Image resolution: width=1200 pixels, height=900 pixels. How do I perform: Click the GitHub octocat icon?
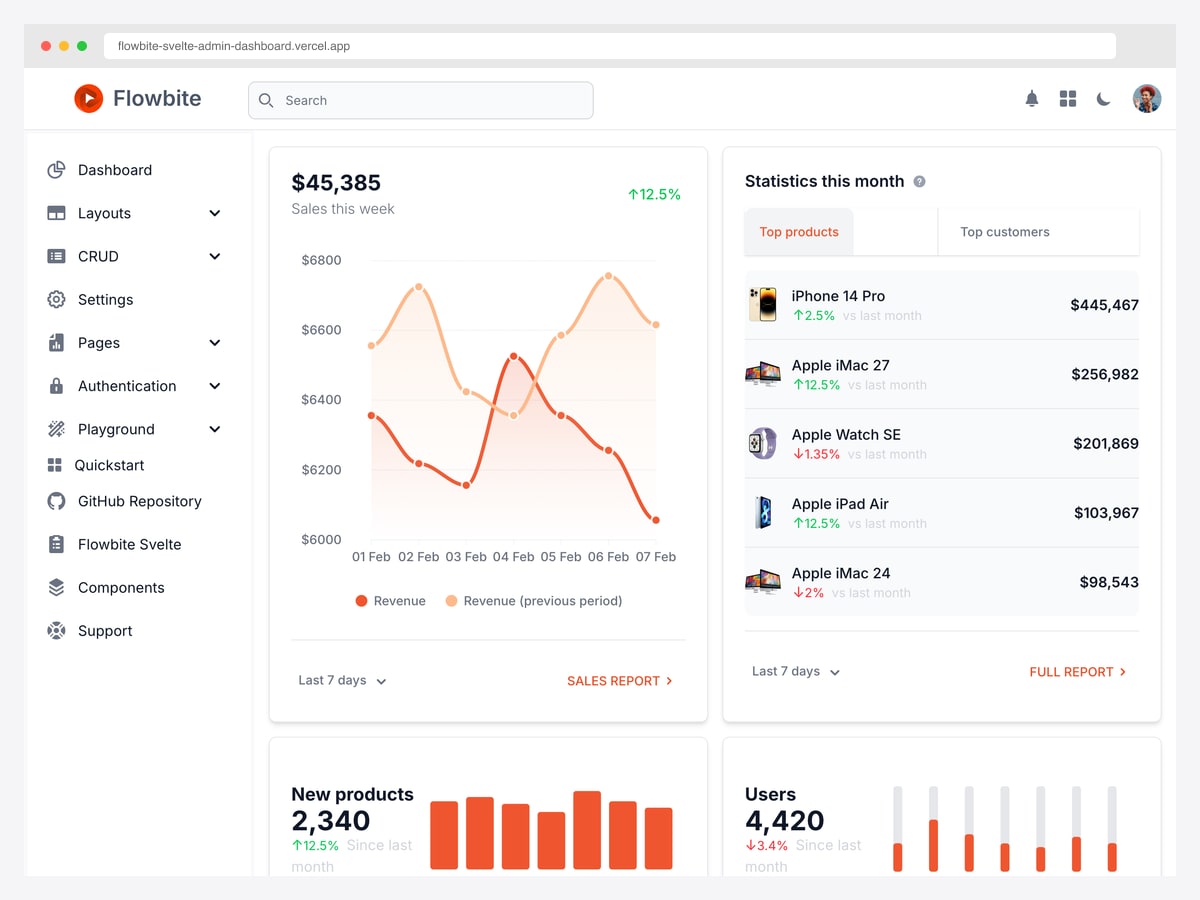[56, 501]
